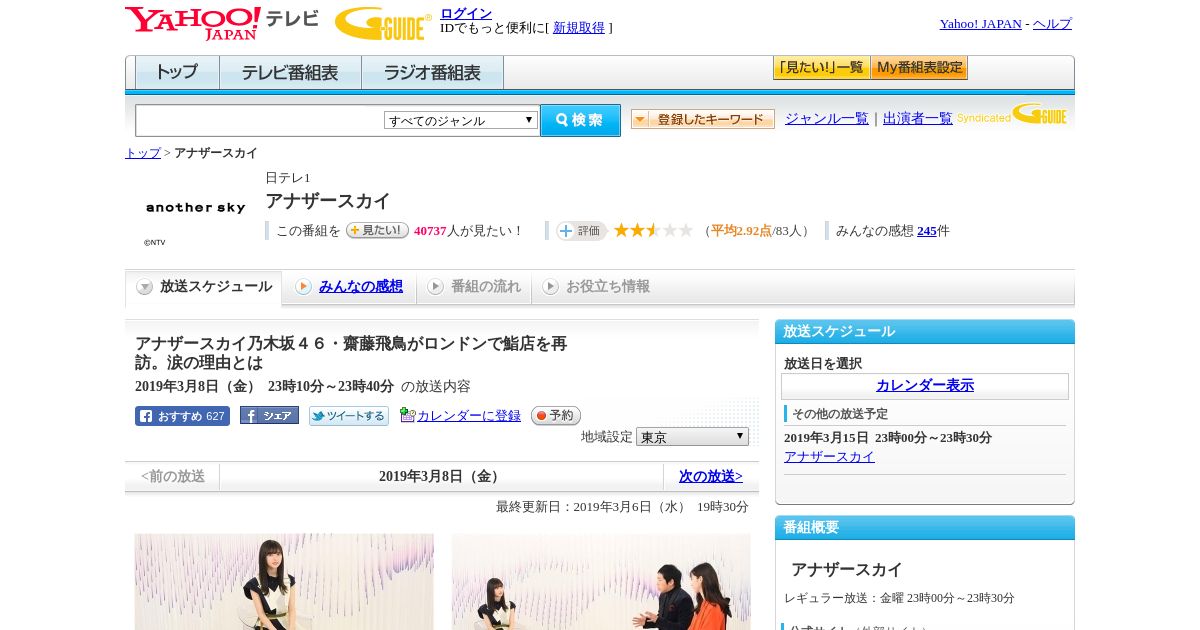Click the 番組の流れ tab arrow icon
1200x630 pixels.
[x=435, y=287]
